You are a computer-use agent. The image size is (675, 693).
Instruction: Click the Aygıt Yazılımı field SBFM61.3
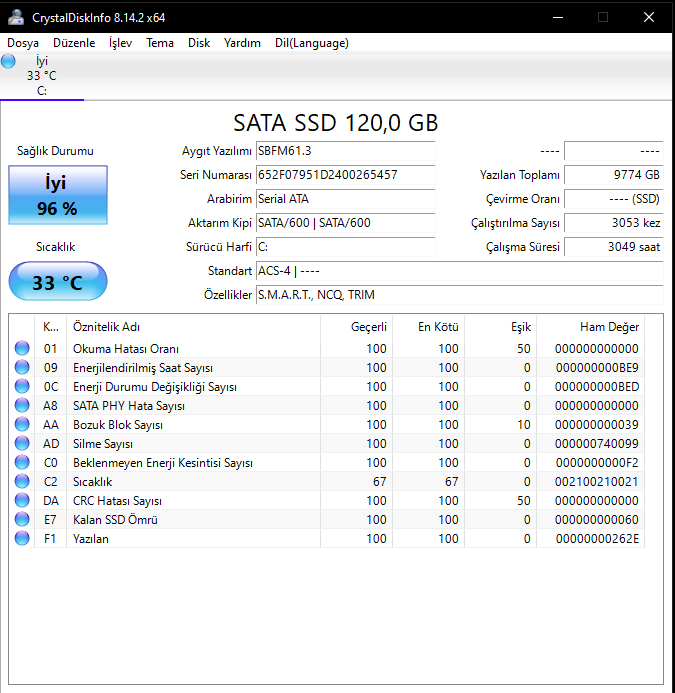346,151
